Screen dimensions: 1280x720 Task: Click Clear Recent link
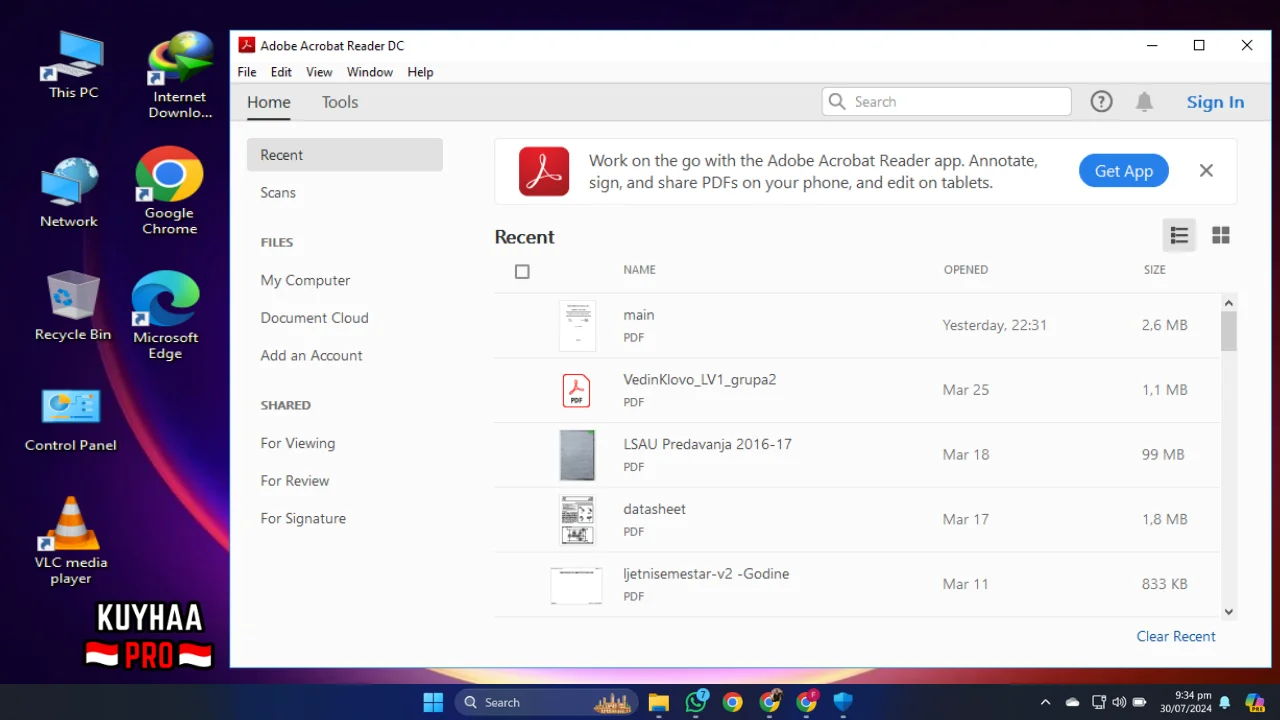[x=1176, y=636]
